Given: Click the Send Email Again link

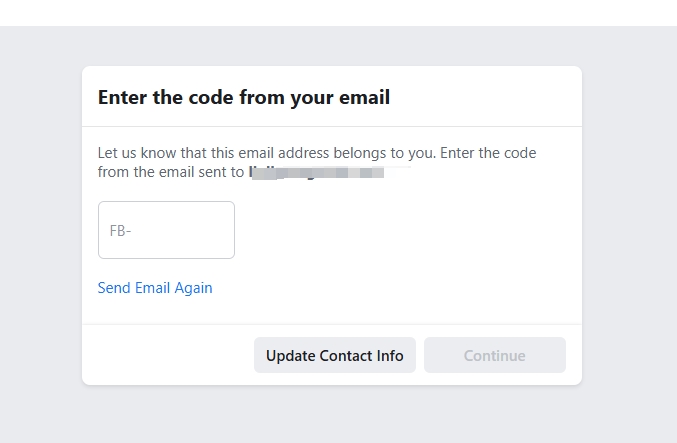Looking at the screenshot, I should [x=155, y=288].
